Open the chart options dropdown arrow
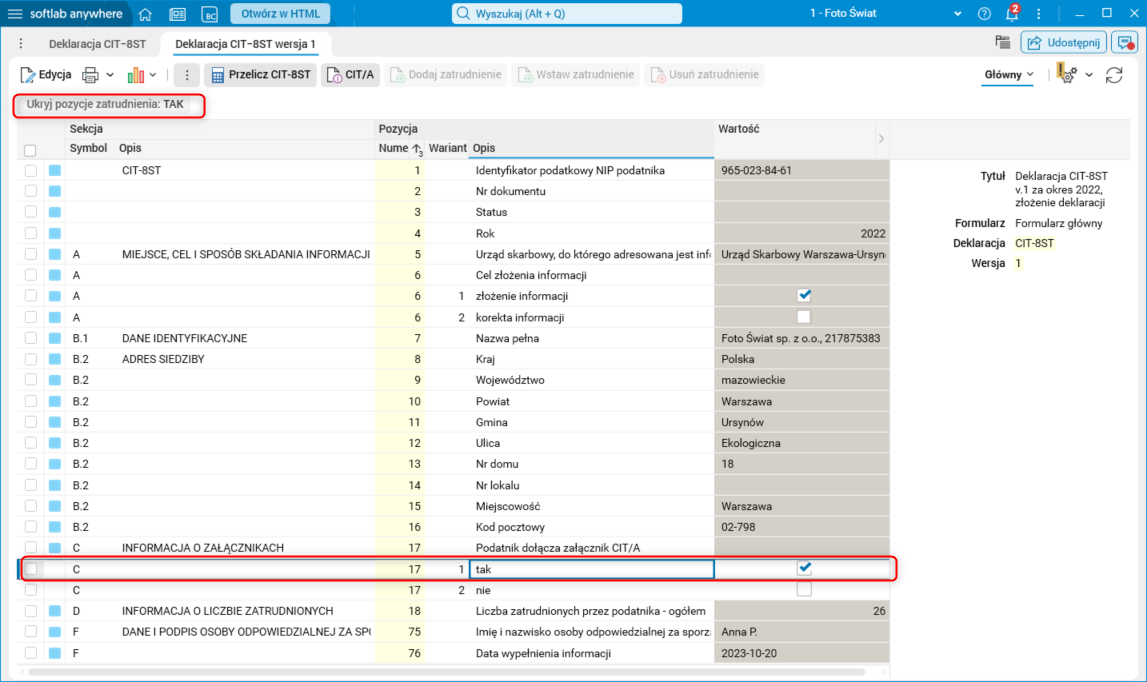Viewport: 1147px width, 682px height. click(x=153, y=75)
